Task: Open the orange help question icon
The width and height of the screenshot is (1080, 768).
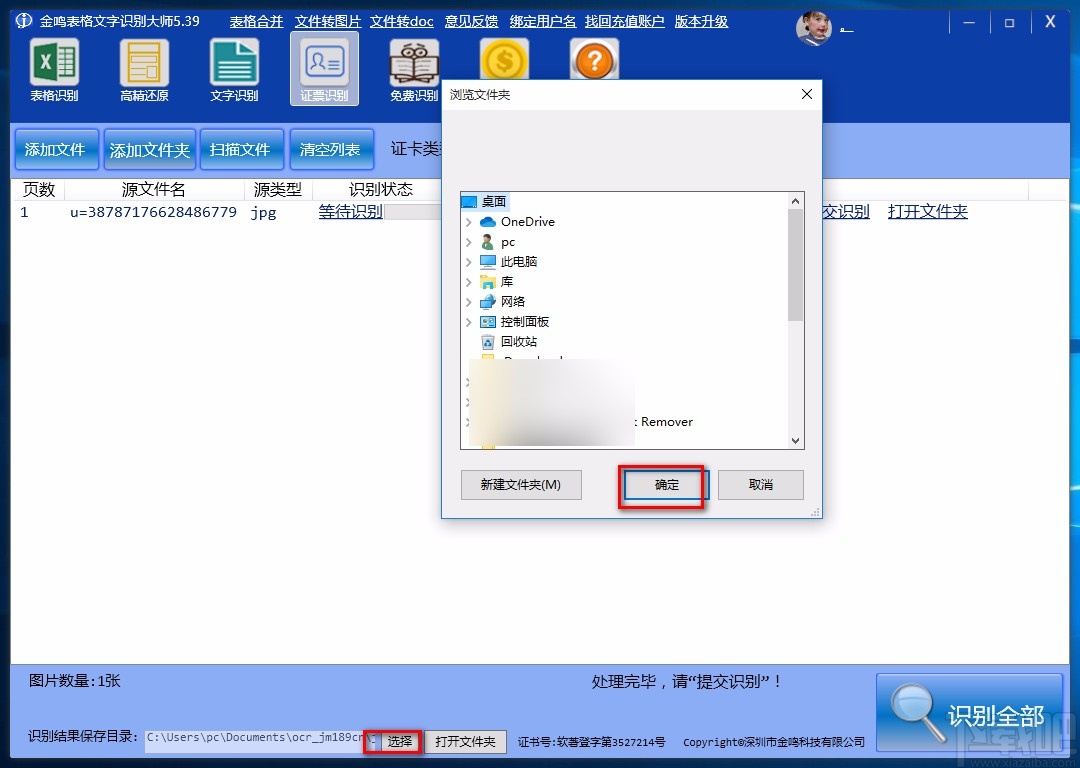Action: 594,60
